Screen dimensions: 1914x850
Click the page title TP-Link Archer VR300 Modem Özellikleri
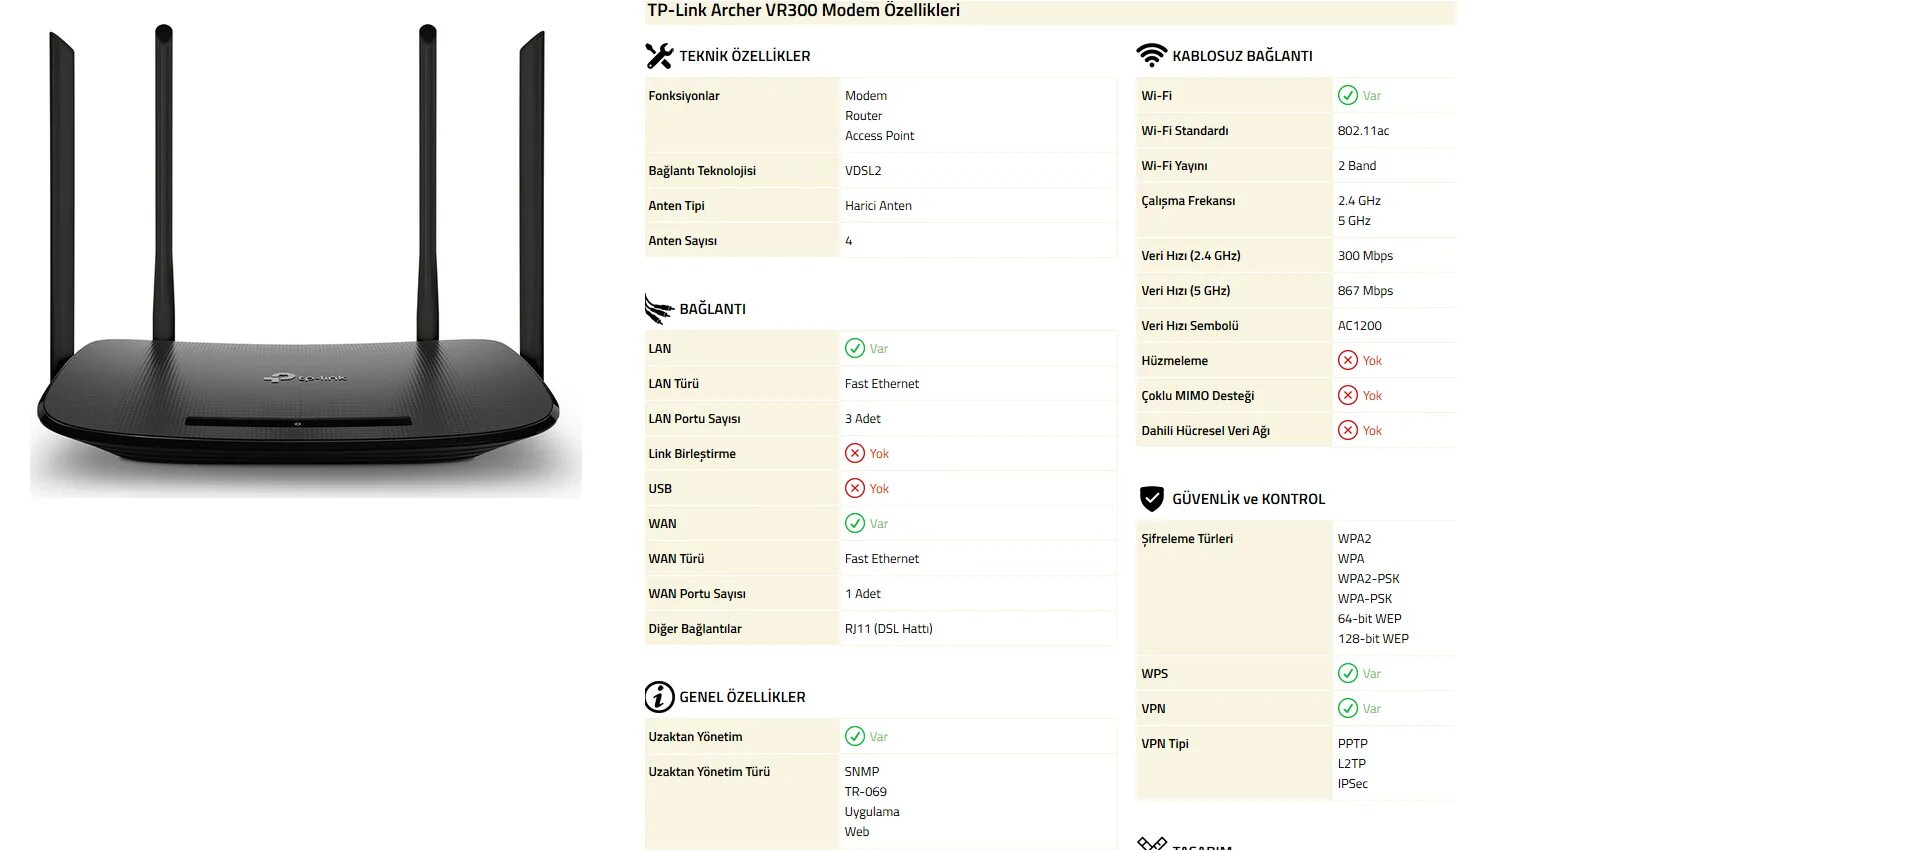[x=803, y=10]
